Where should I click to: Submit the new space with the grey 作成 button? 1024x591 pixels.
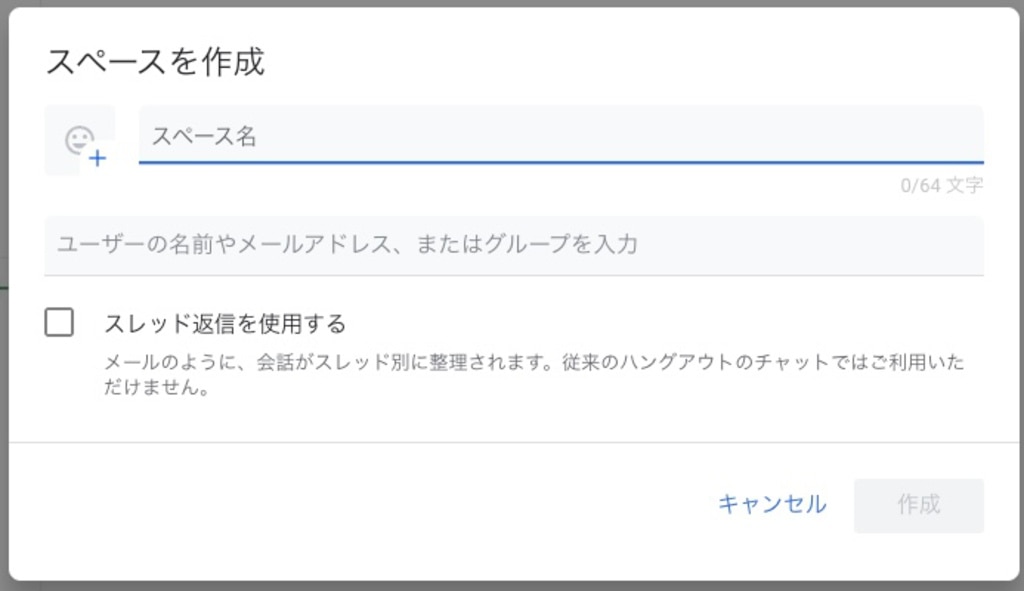(918, 505)
